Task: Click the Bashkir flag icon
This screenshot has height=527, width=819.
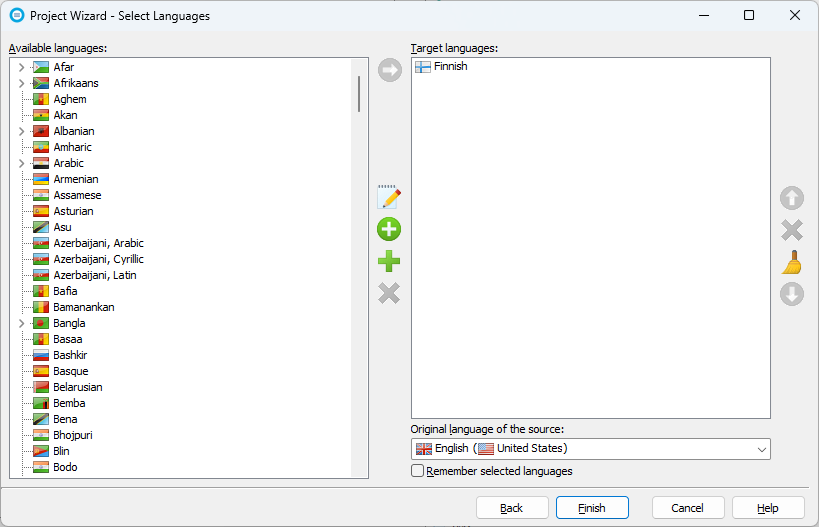Action: coord(41,355)
